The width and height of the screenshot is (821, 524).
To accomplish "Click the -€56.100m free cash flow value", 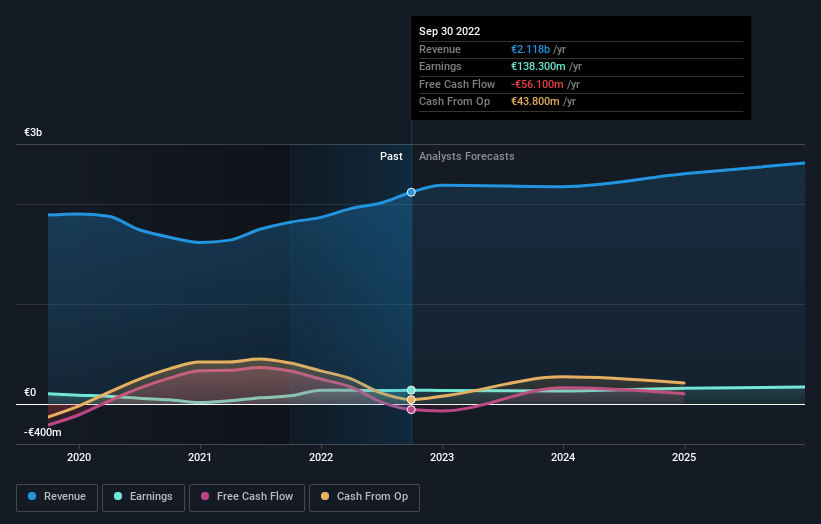I will [537, 84].
